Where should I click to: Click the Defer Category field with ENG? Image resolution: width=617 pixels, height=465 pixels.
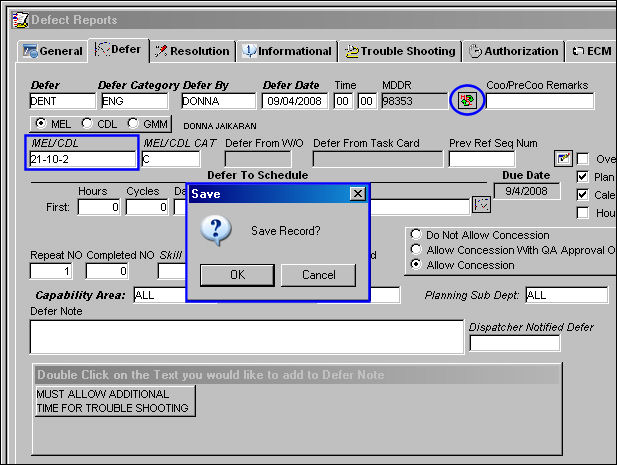coord(135,101)
